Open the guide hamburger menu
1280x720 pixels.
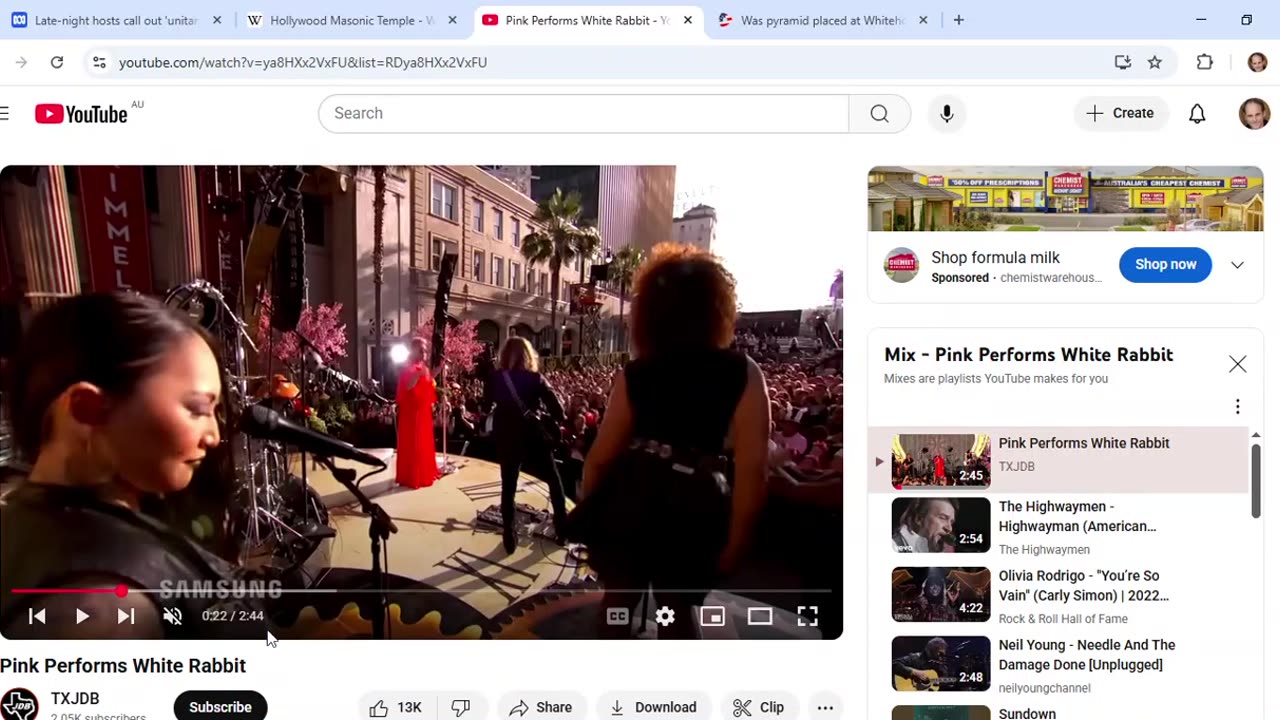tap(5, 113)
